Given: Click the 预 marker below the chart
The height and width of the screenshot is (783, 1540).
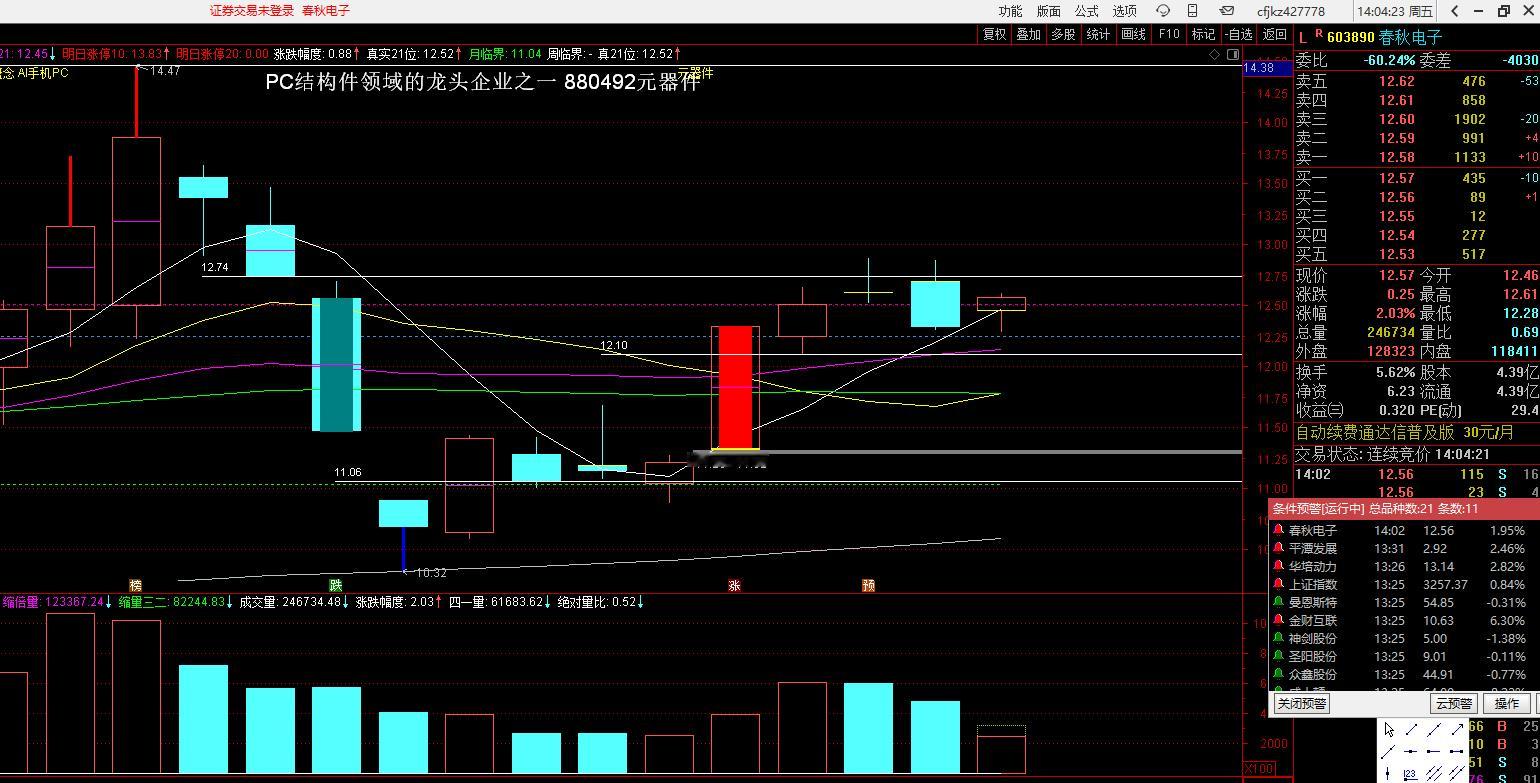Looking at the screenshot, I should 868,585.
